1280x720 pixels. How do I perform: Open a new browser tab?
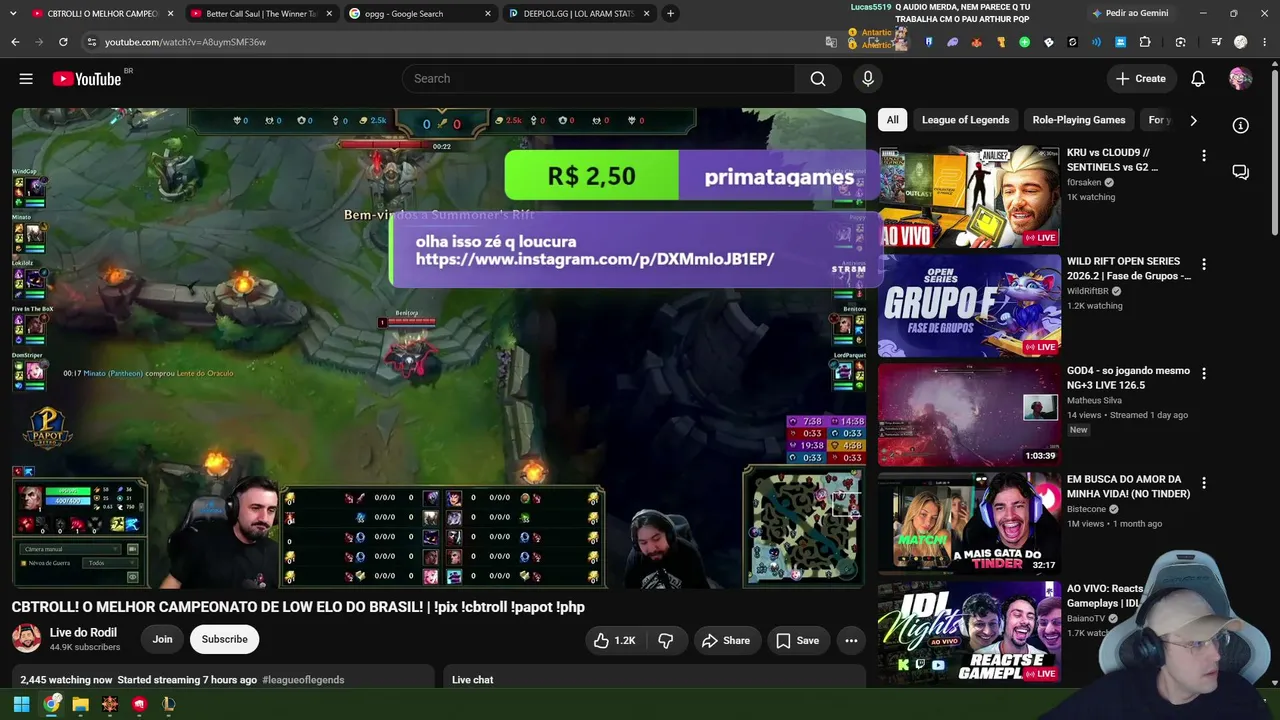click(x=670, y=13)
